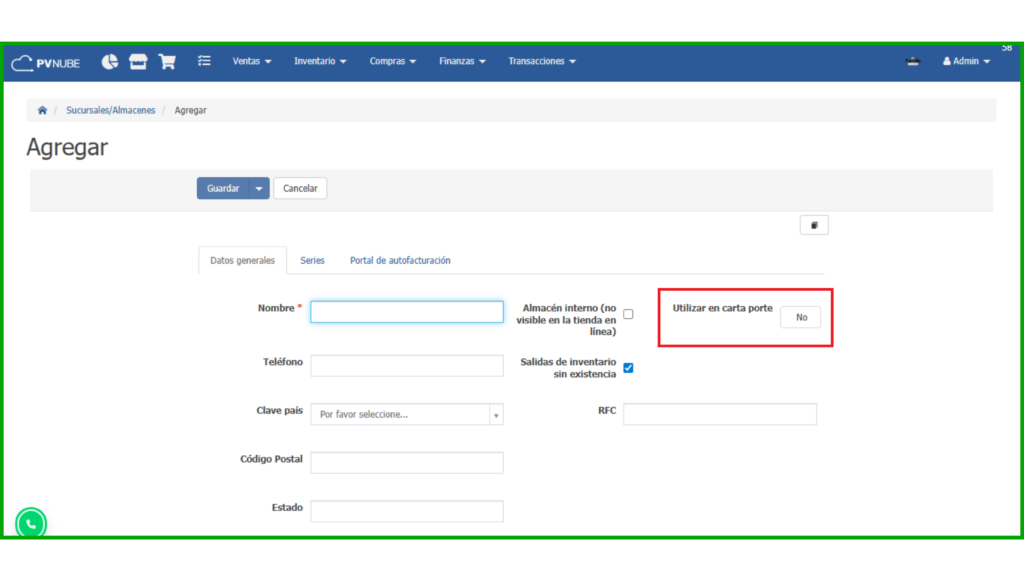
Task: Click the Cancelar button
Action: click(300, 188)
